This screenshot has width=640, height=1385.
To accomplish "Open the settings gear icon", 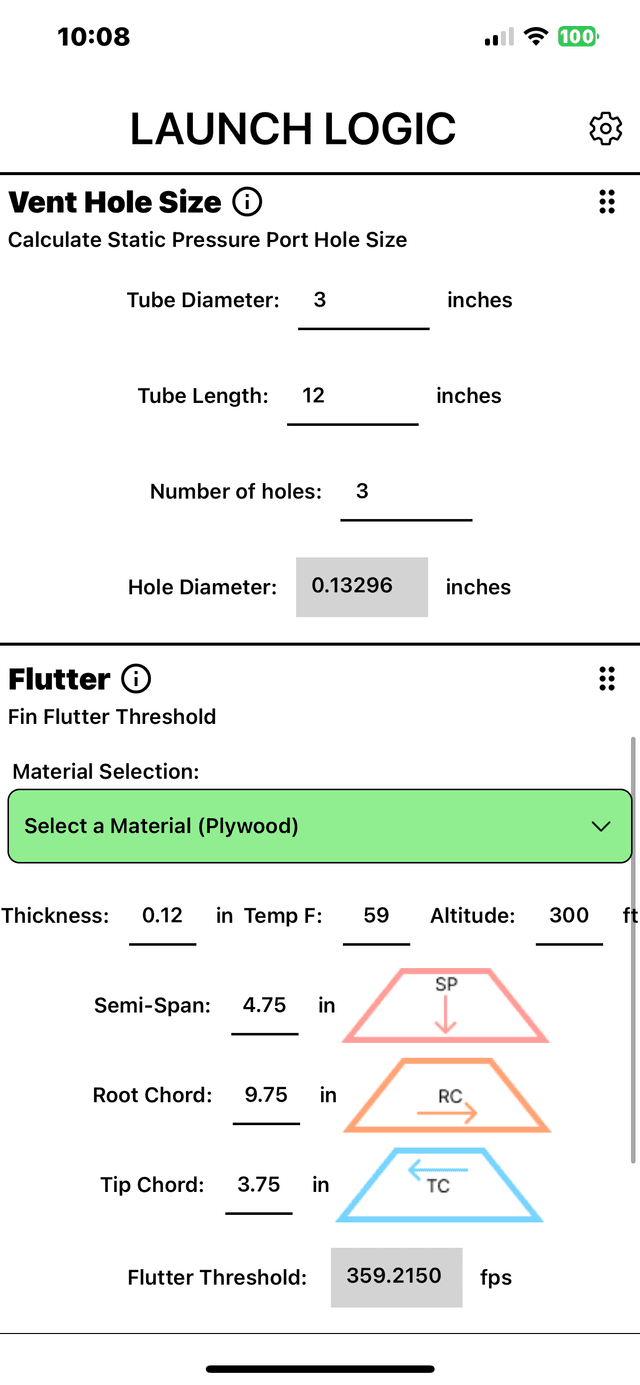I will click(x=605, y=128).
